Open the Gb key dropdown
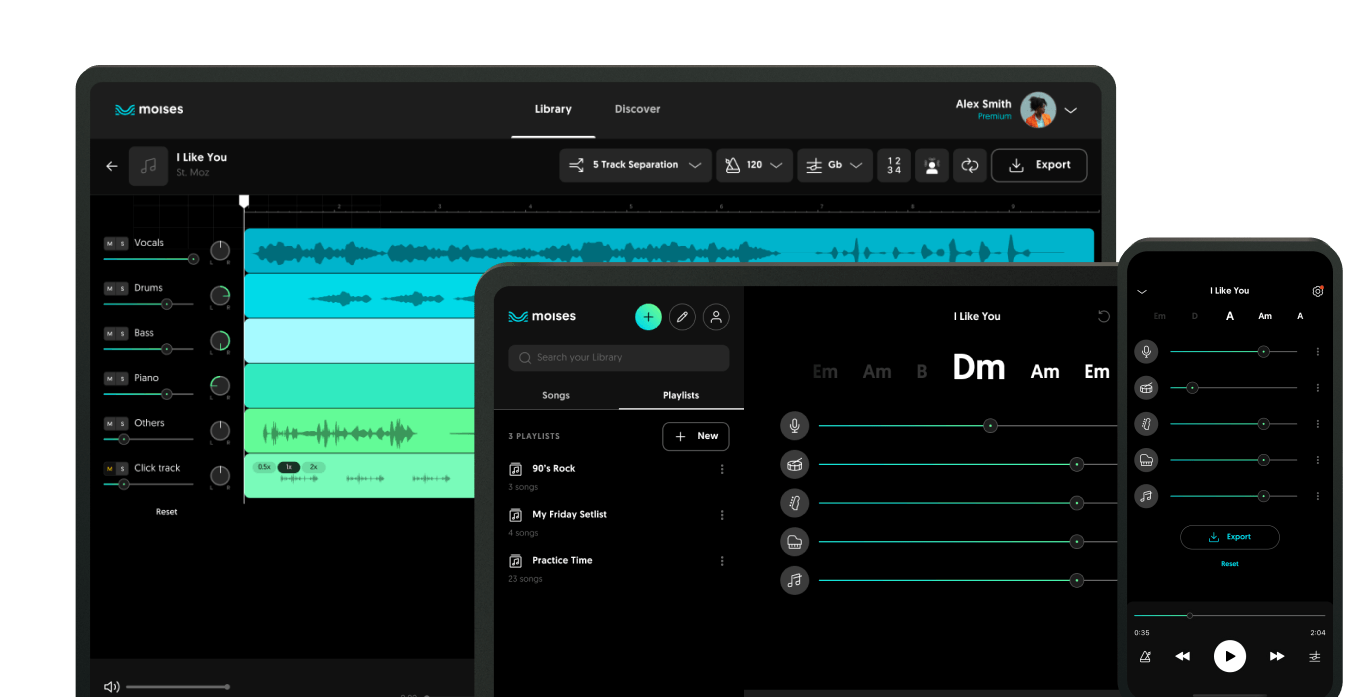Screen dimensions: 1358x697 click(835, 165)
